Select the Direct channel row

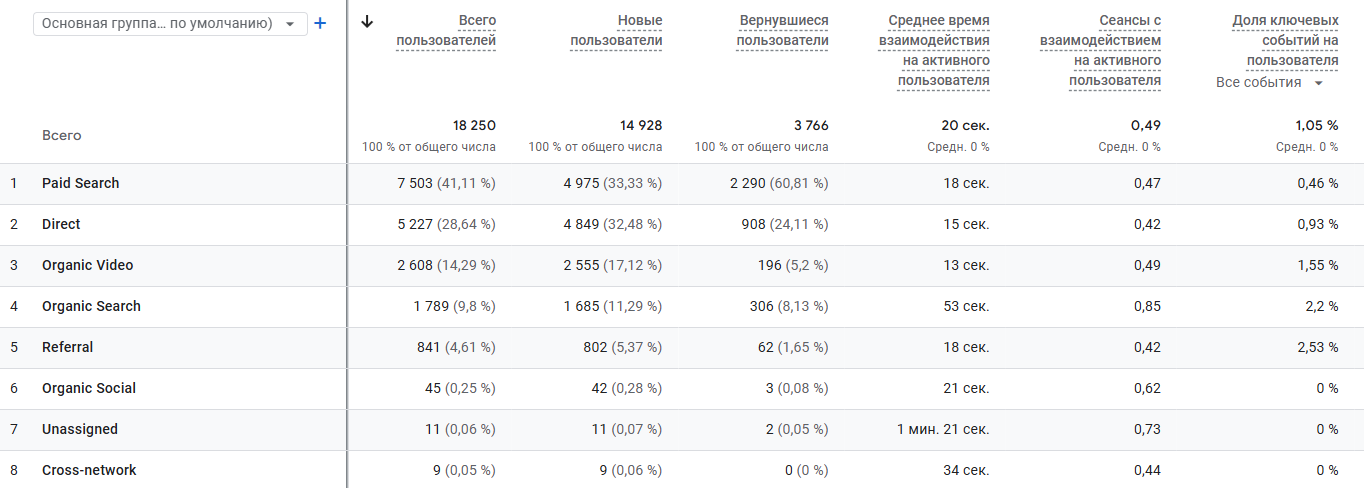point(61,224)
